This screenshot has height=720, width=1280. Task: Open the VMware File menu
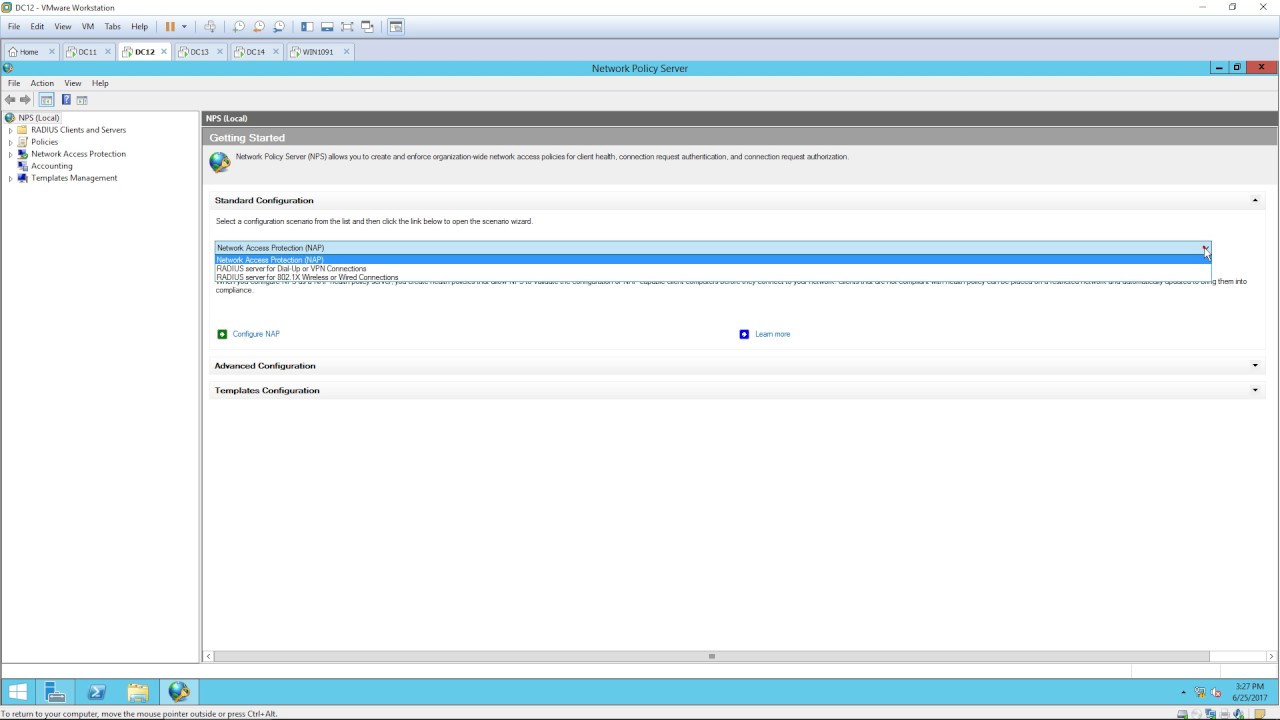14,27
